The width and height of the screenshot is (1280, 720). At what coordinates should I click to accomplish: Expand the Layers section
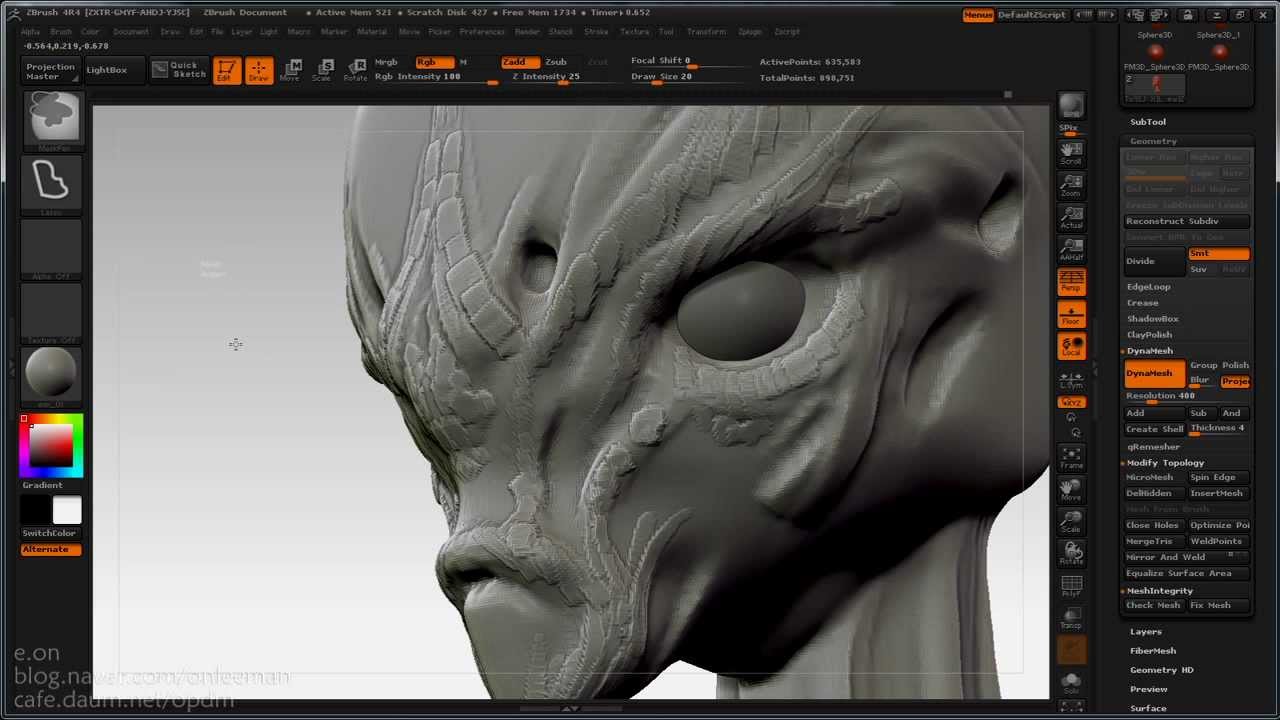click(x=1145, y=632)
